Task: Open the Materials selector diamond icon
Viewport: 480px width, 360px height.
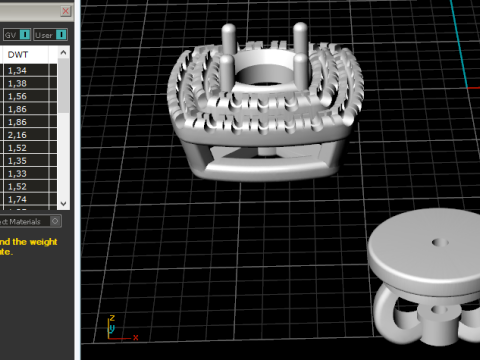Action: (x=55, y=221)
